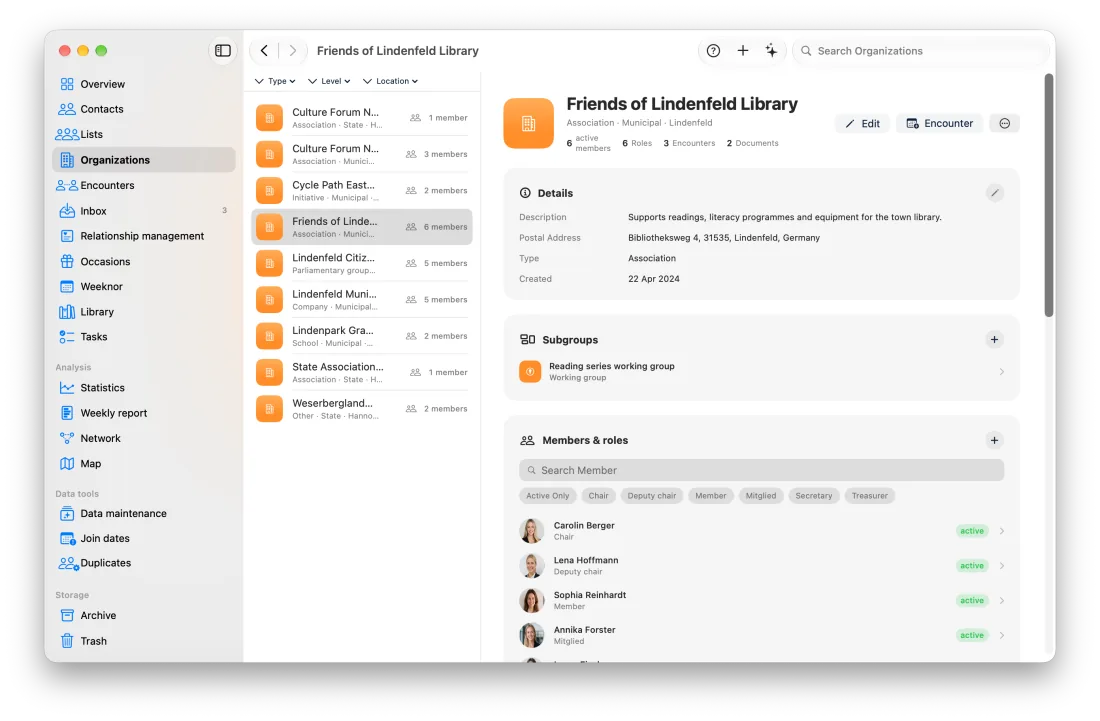The image size is (1100, 721).
Task: Open the Type filter dropdown
Action: [x=275, y=81]
